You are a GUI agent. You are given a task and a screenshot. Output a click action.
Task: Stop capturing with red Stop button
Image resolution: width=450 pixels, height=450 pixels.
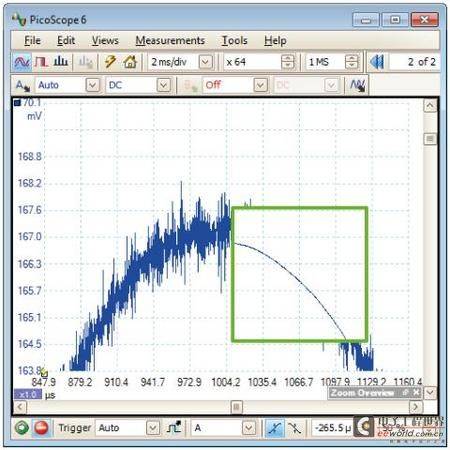click(x=41, y=427)
